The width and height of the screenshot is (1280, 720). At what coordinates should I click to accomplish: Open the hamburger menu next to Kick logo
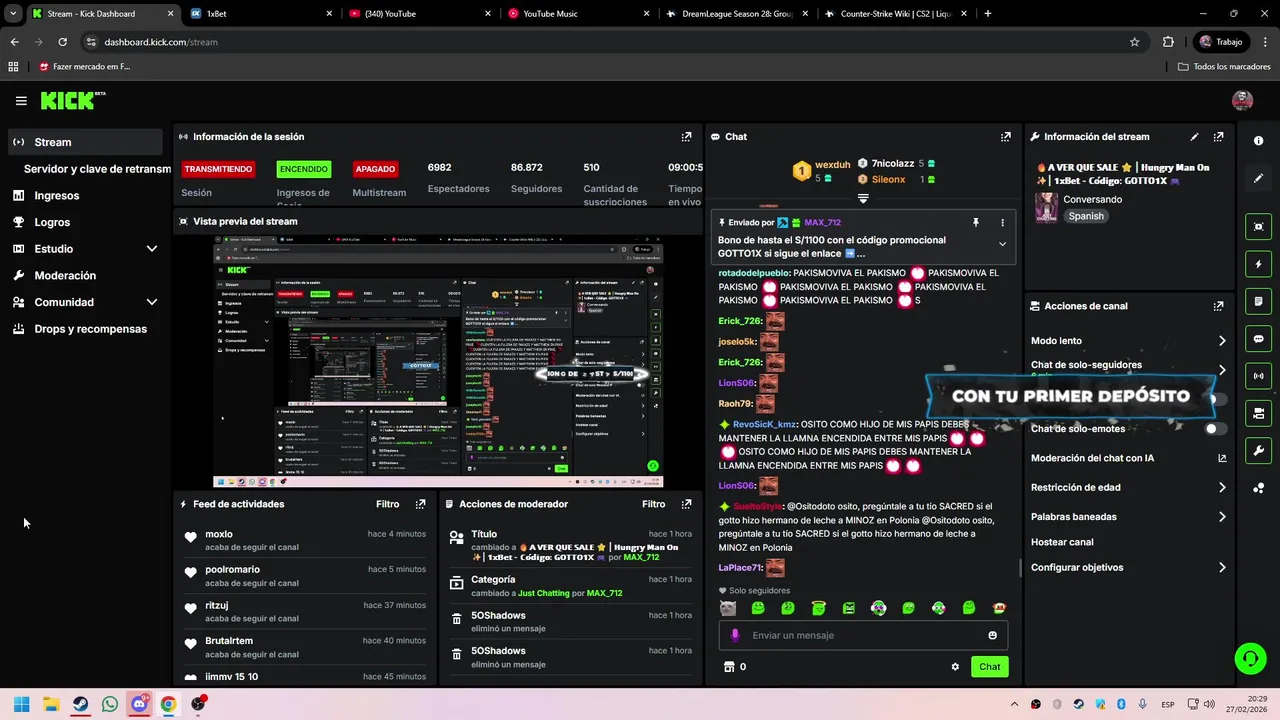(x=21, y=101)
